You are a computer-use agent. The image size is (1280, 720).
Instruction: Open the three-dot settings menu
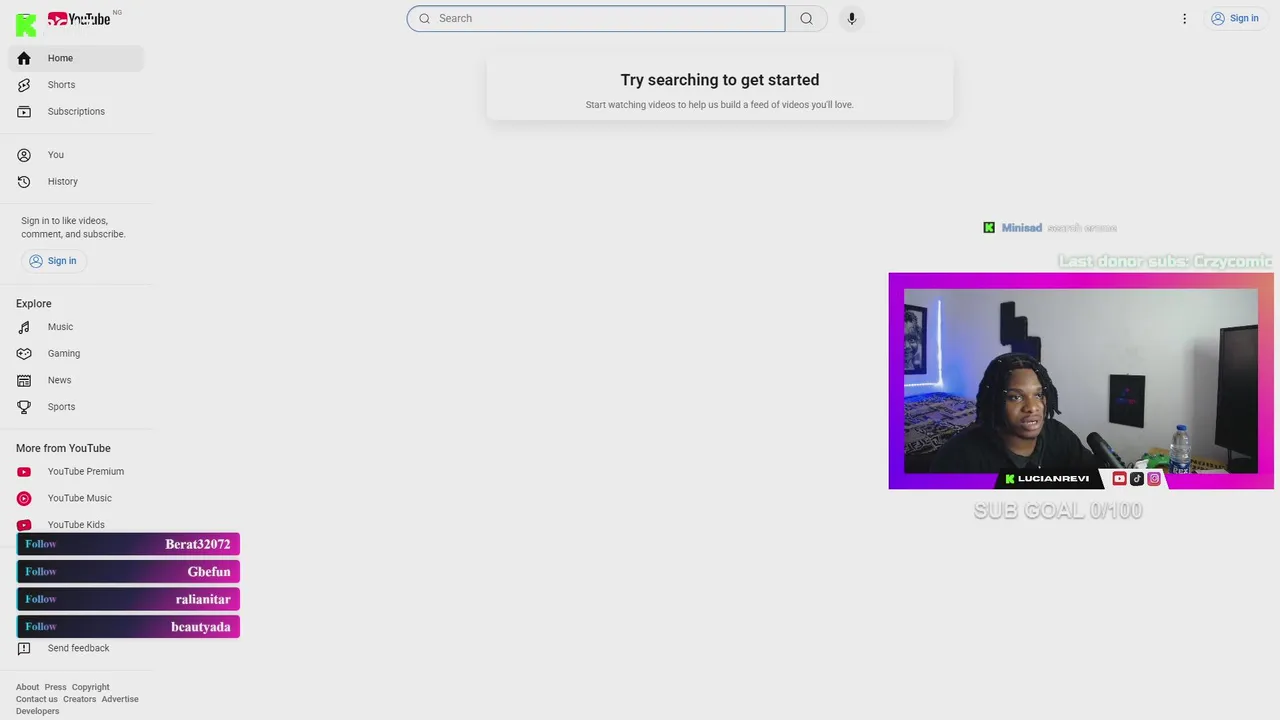[x=1184, y=18]
